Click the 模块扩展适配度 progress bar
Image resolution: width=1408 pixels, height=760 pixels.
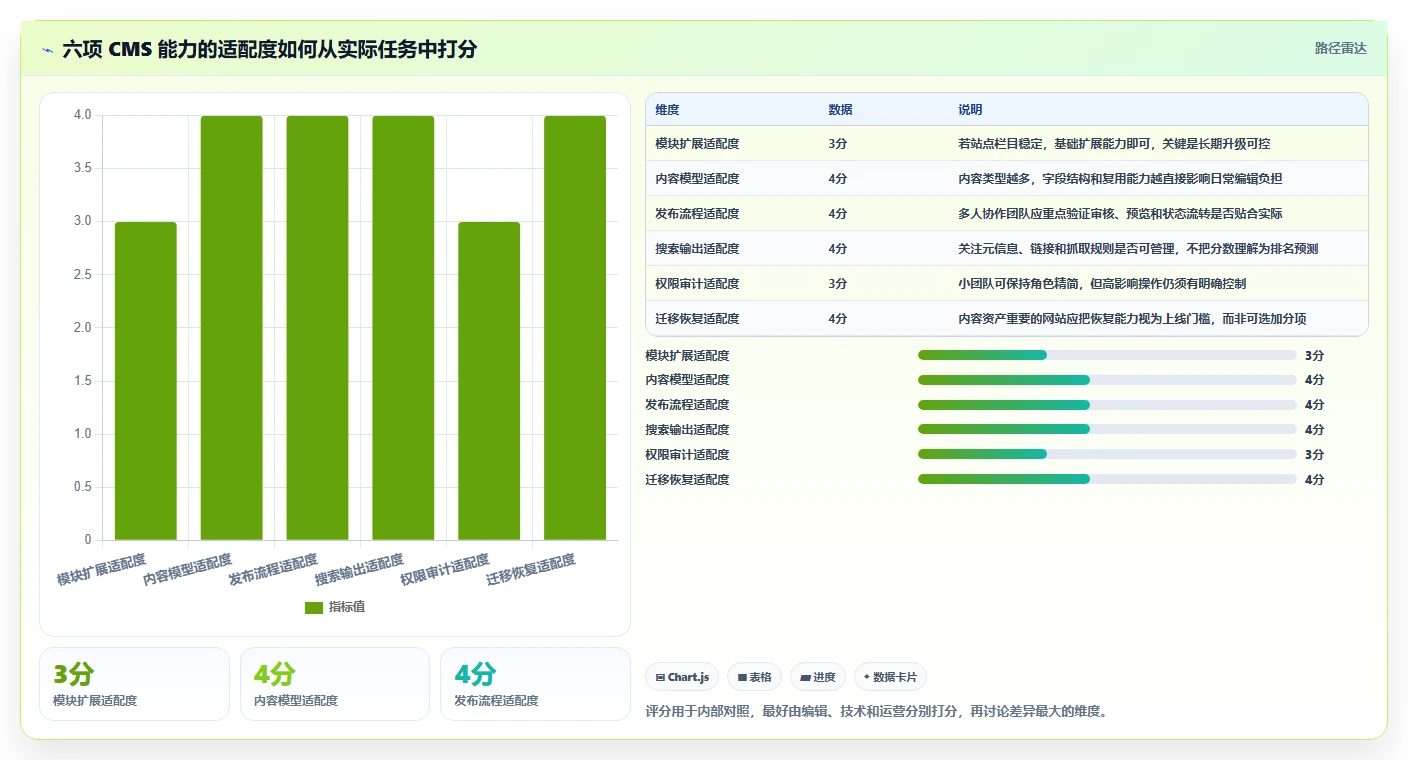[x=1107, y=355]
